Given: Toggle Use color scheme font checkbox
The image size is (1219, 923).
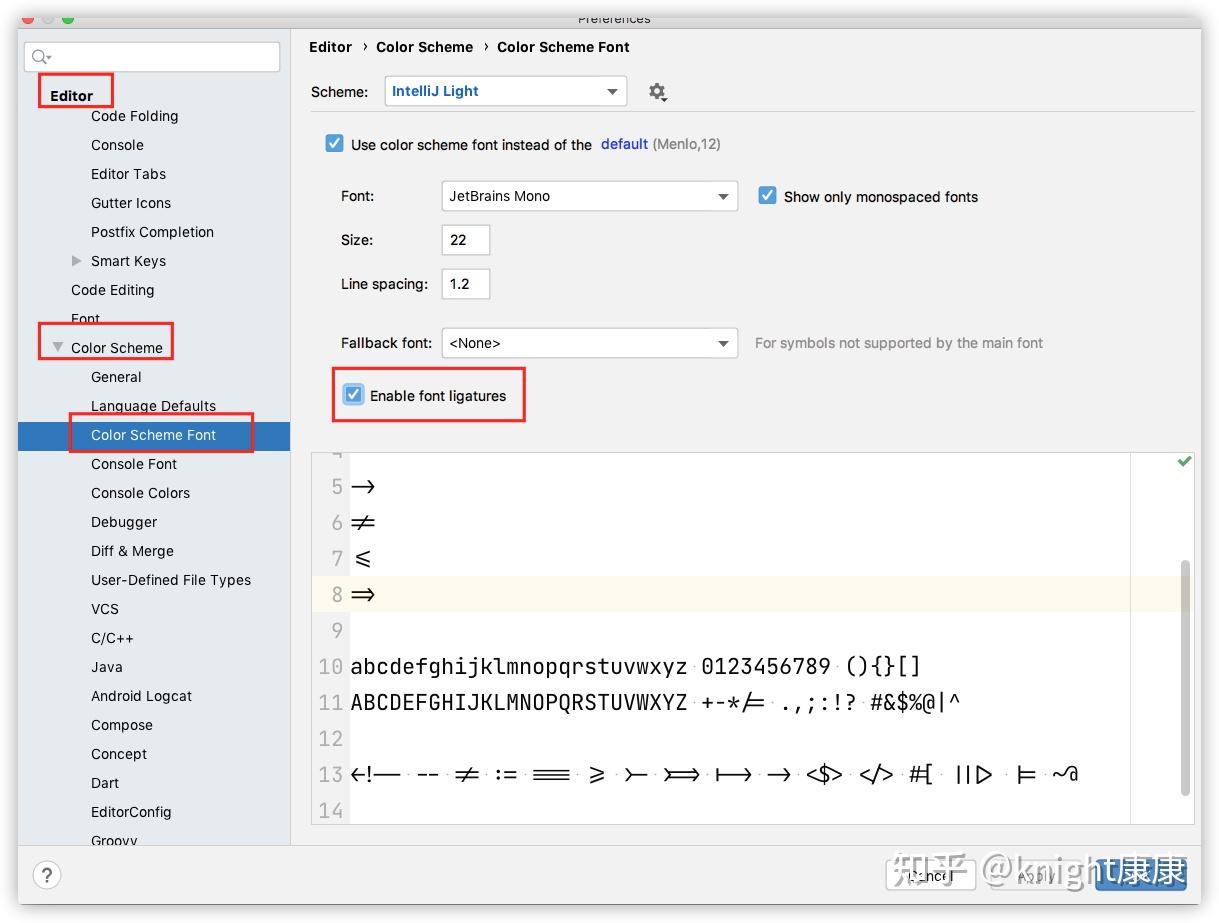Looking at the screenshot, I should (x=335, y=144).
